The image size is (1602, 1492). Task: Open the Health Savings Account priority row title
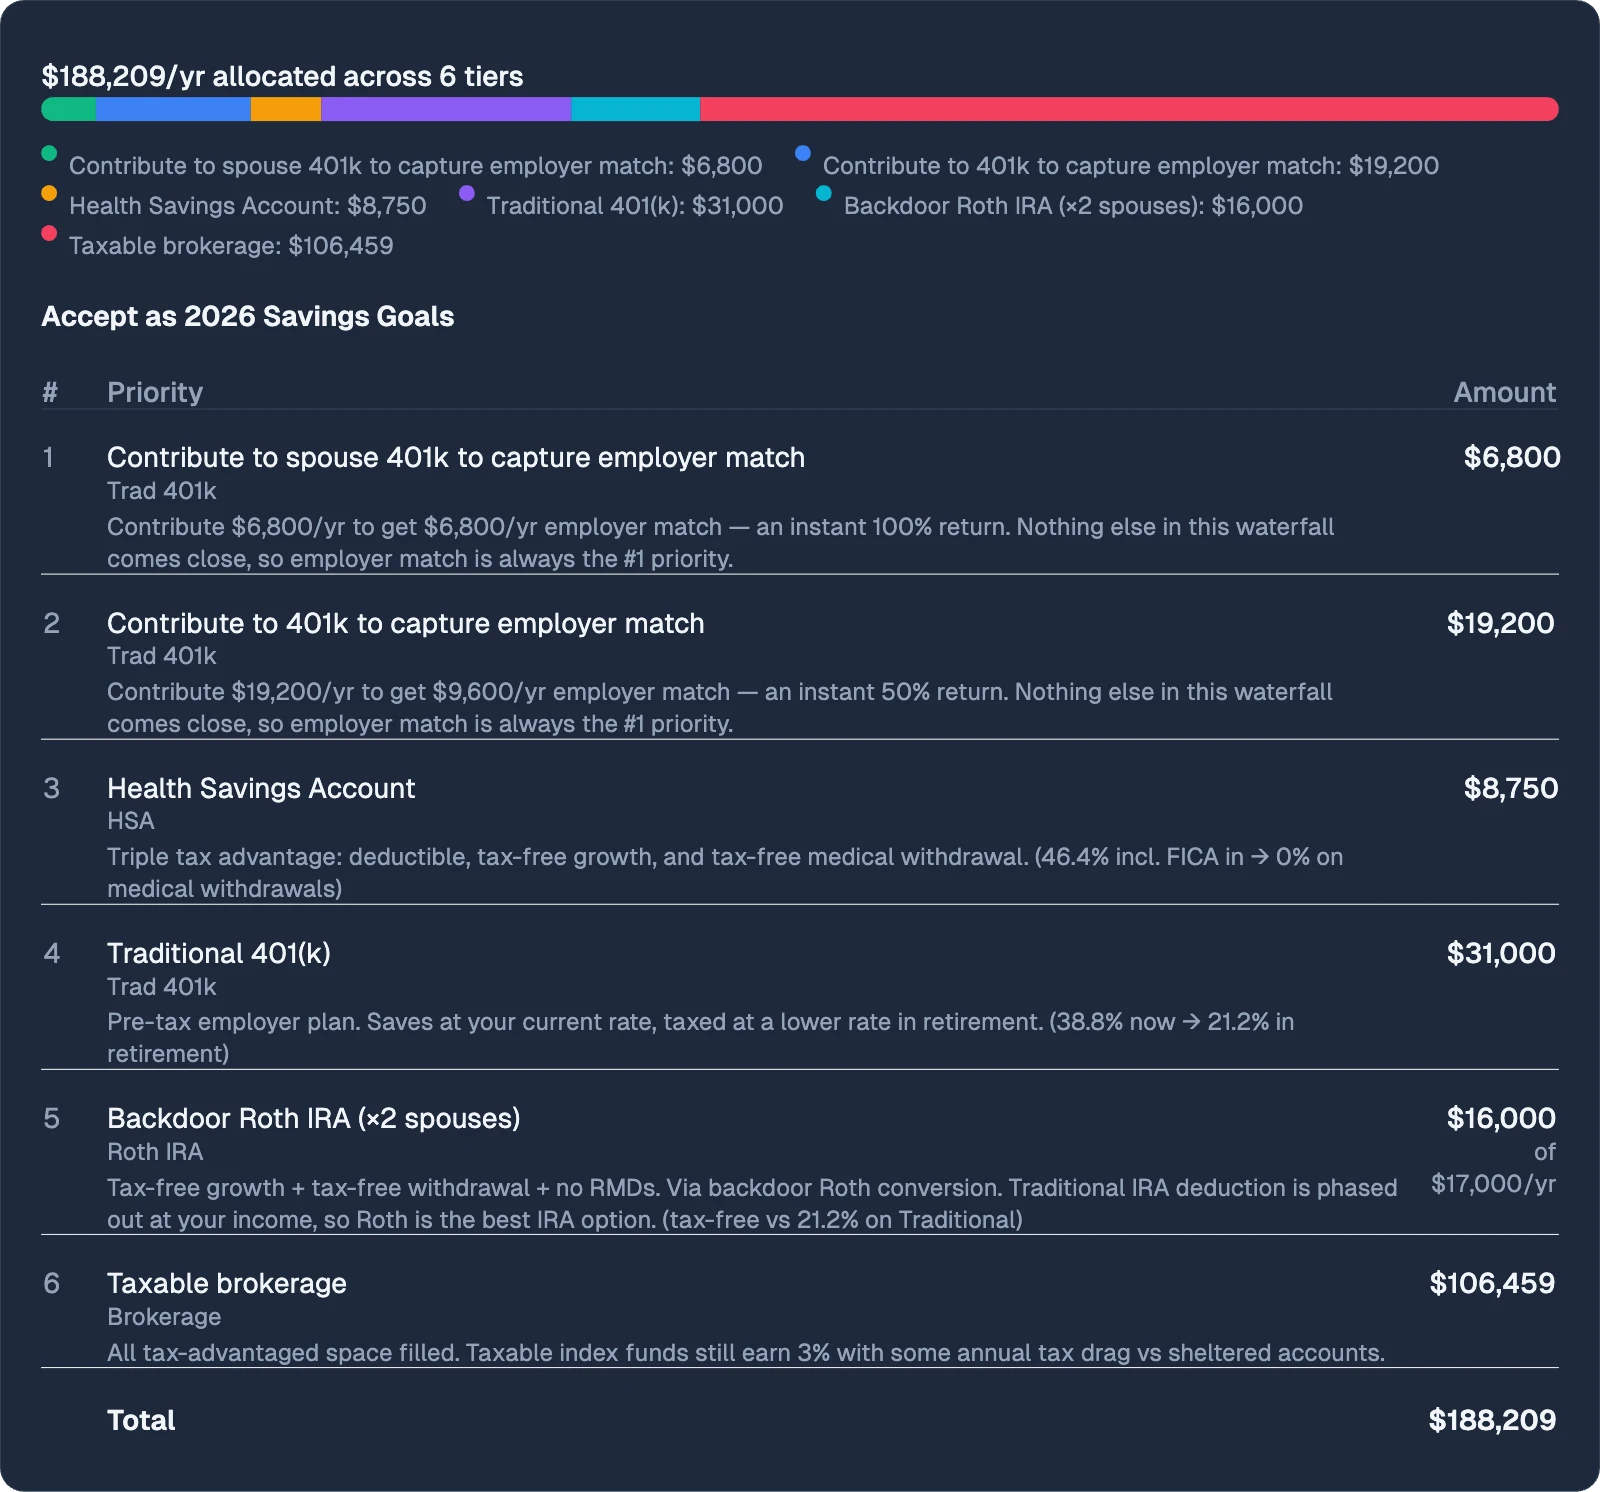click(261, 788)
